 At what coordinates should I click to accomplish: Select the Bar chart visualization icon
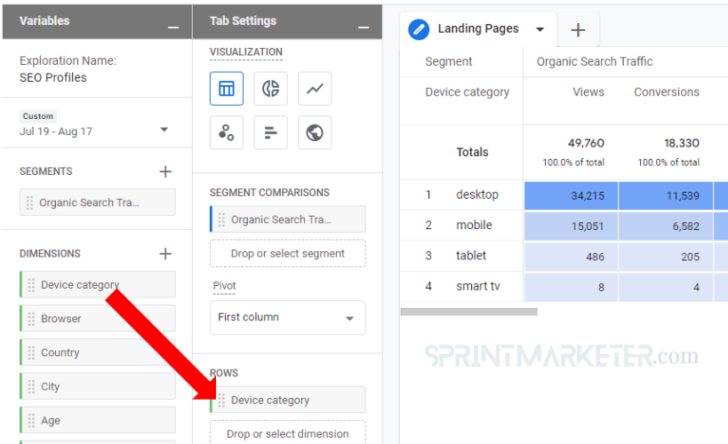pos(270,132)
